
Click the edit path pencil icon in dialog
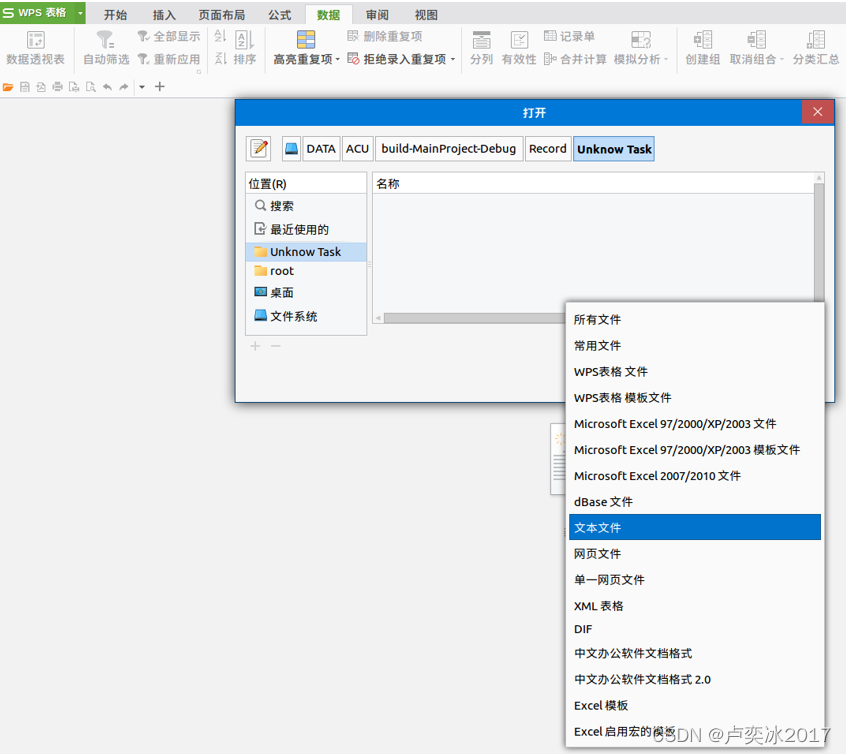point(259,148)
